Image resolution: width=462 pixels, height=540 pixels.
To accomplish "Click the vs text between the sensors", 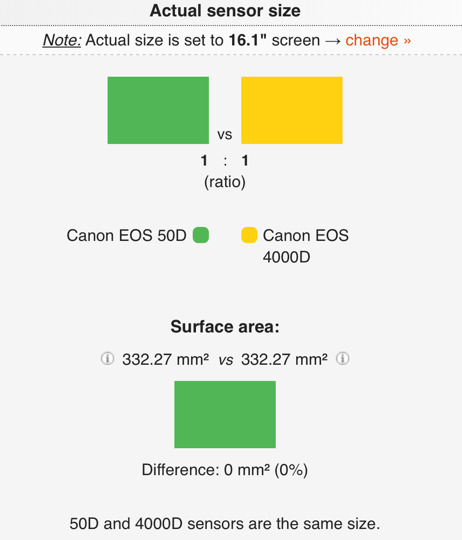I will (225, 134).
